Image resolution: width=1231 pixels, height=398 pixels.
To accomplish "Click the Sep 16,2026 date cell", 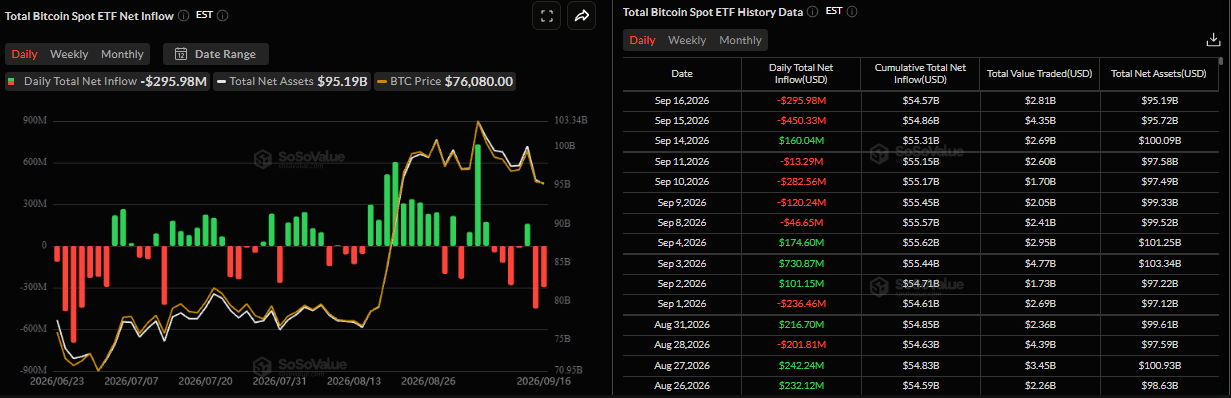I will tap(682, 101).
